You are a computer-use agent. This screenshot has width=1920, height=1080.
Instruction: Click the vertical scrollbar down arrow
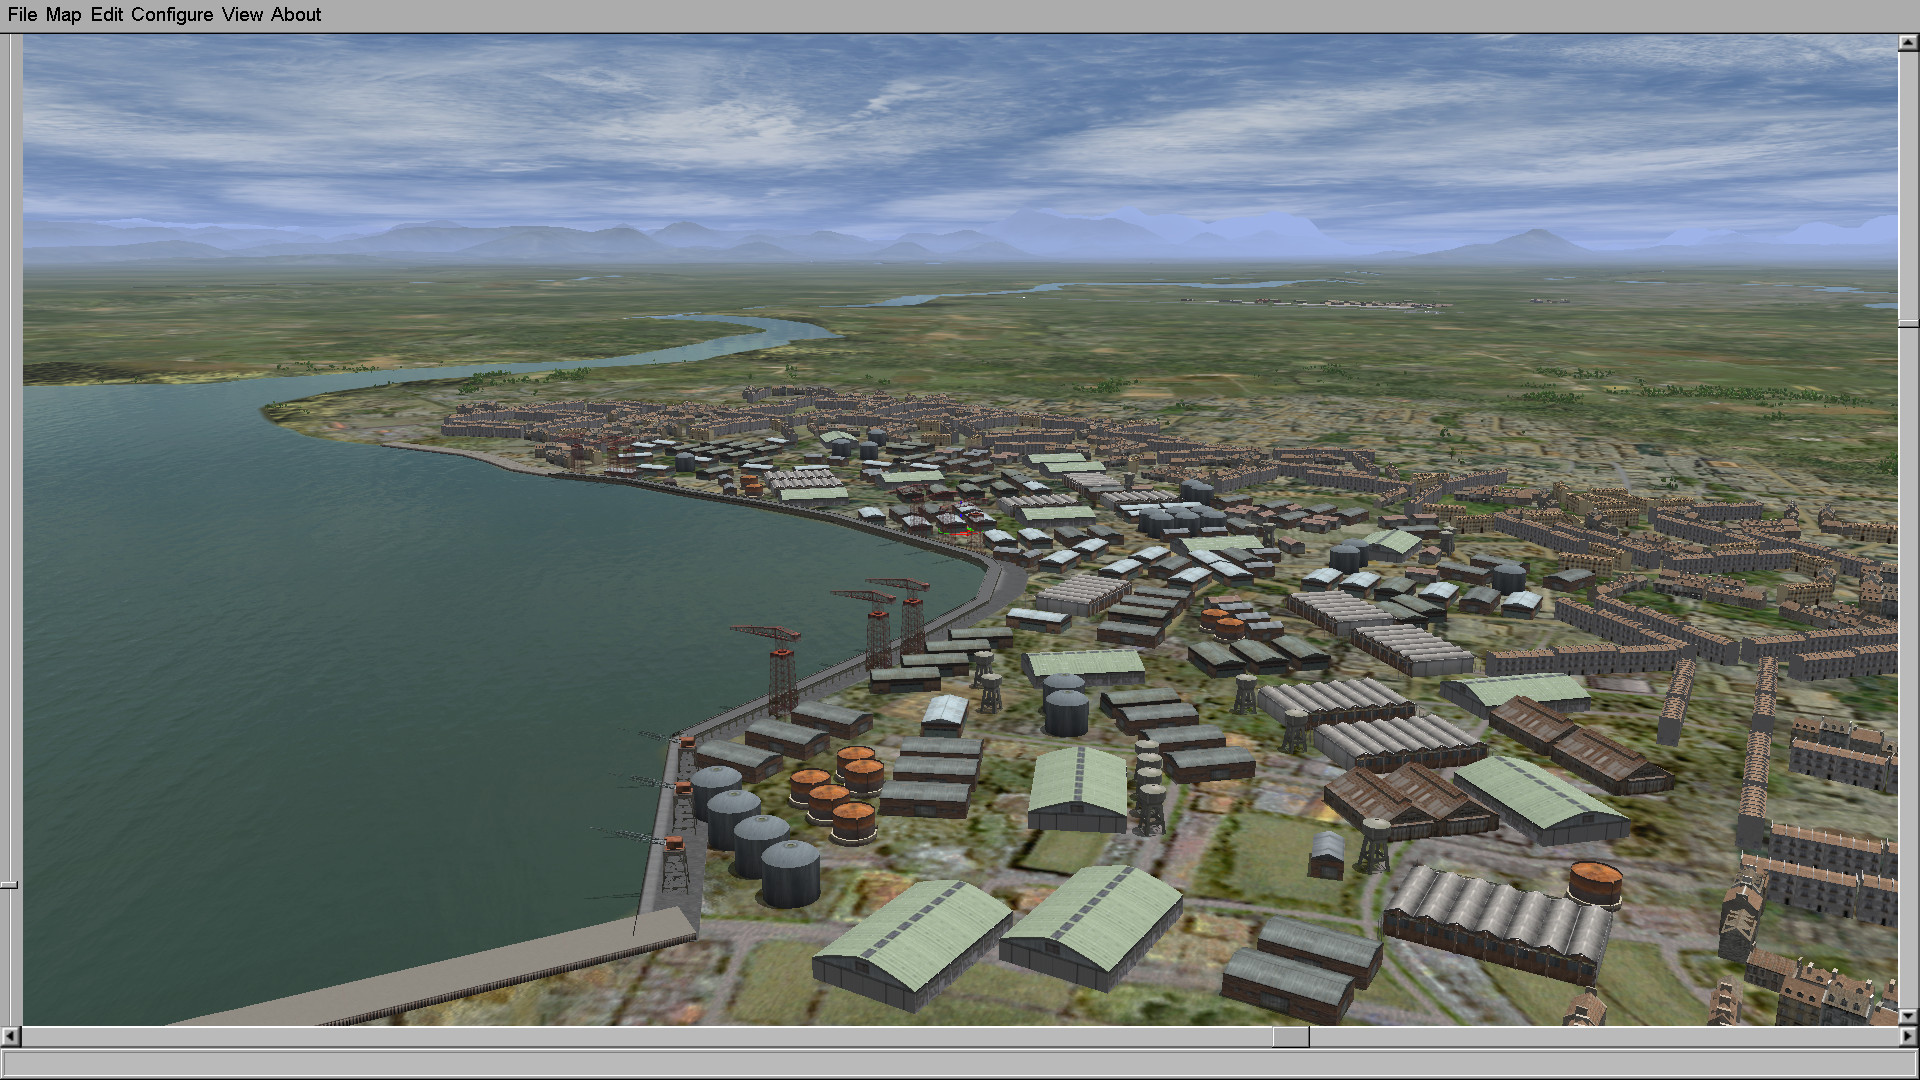coord(1908,1016)
